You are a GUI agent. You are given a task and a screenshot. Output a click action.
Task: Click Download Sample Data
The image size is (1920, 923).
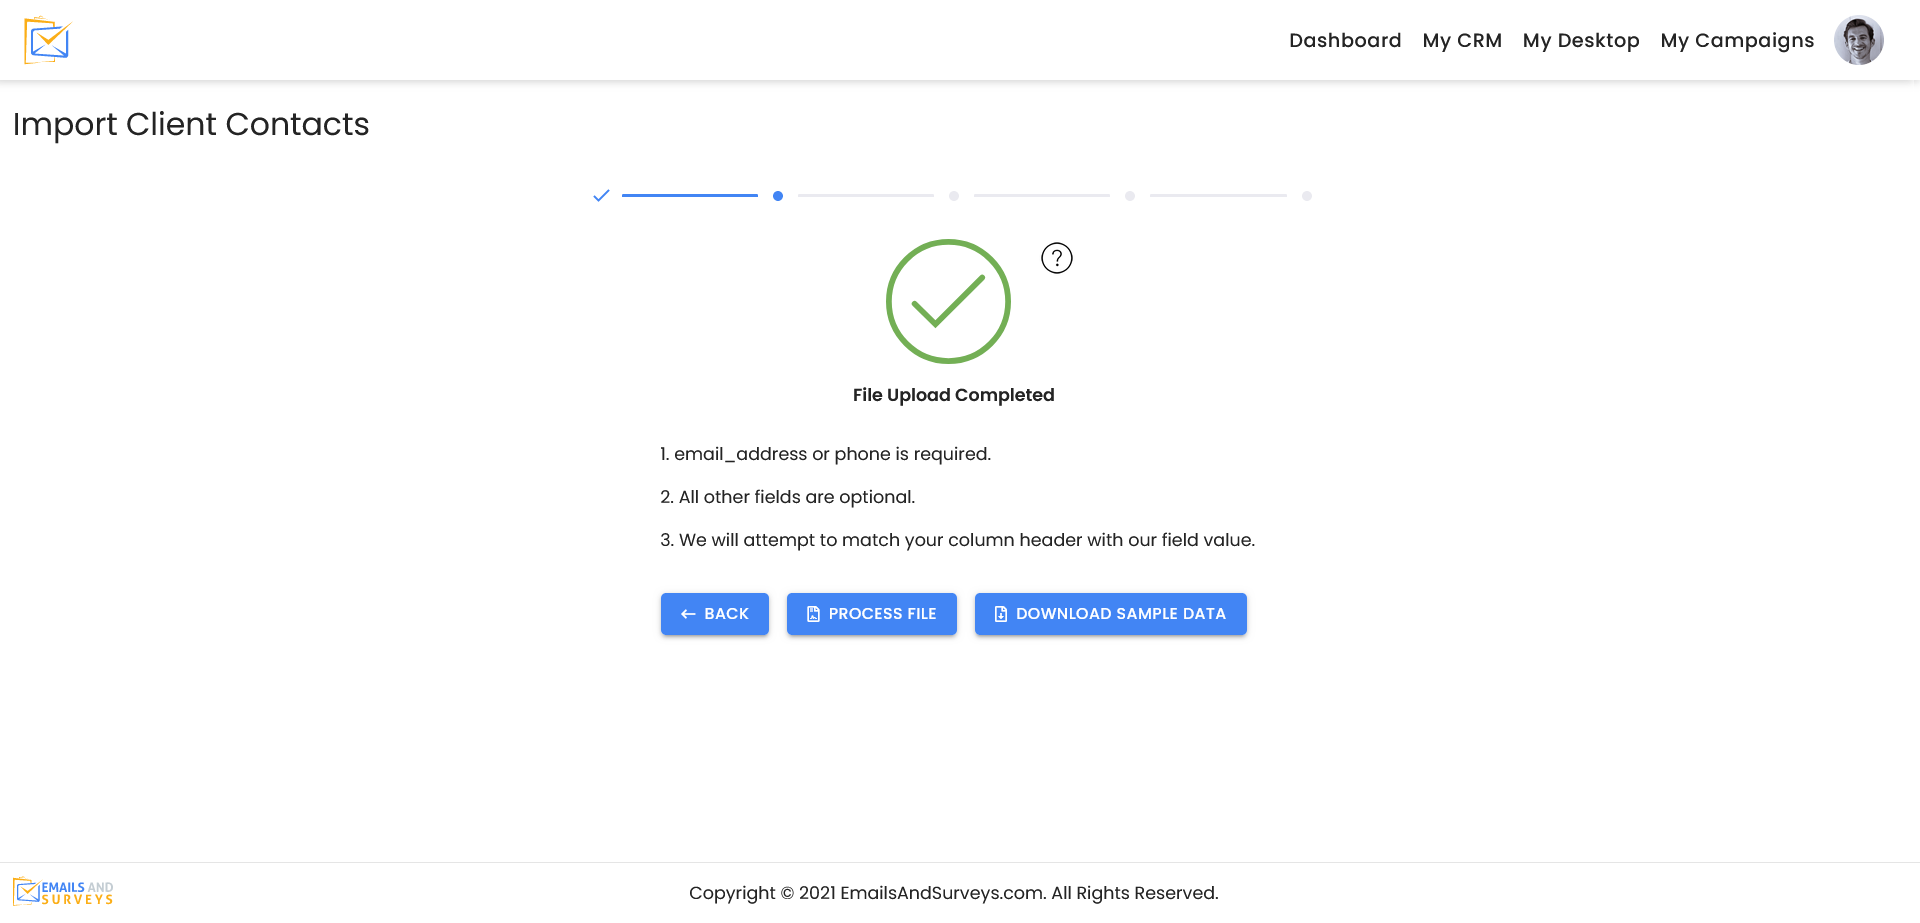(1110, 613)
